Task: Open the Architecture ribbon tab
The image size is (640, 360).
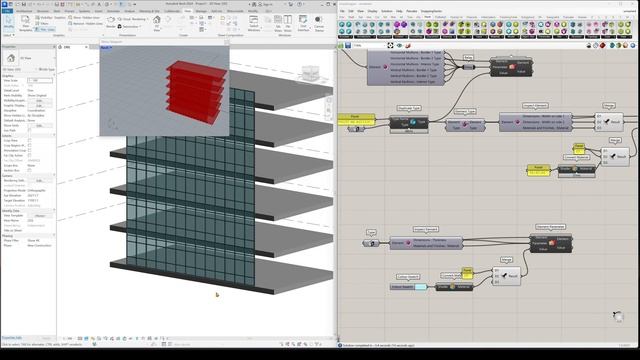Action: [x=24, y=11]
